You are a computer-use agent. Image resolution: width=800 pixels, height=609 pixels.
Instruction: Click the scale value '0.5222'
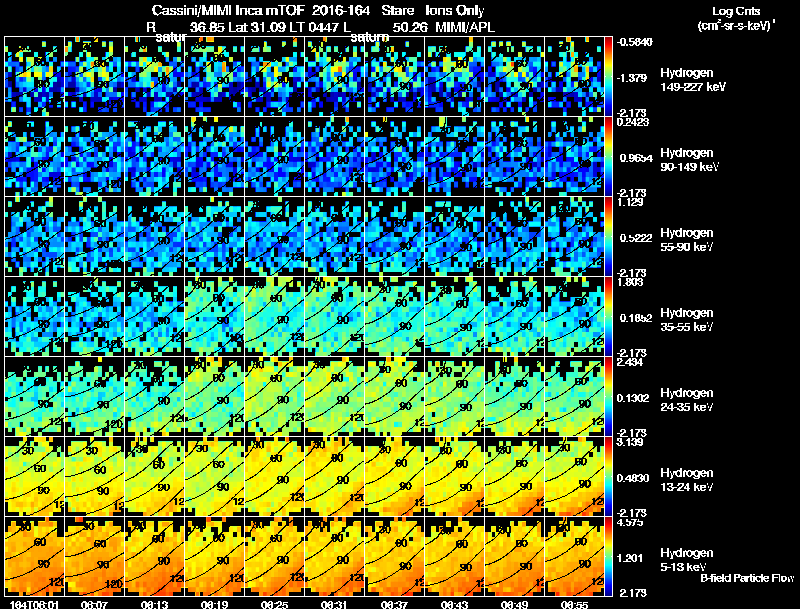pyautogui.click(x=636, y=238)
